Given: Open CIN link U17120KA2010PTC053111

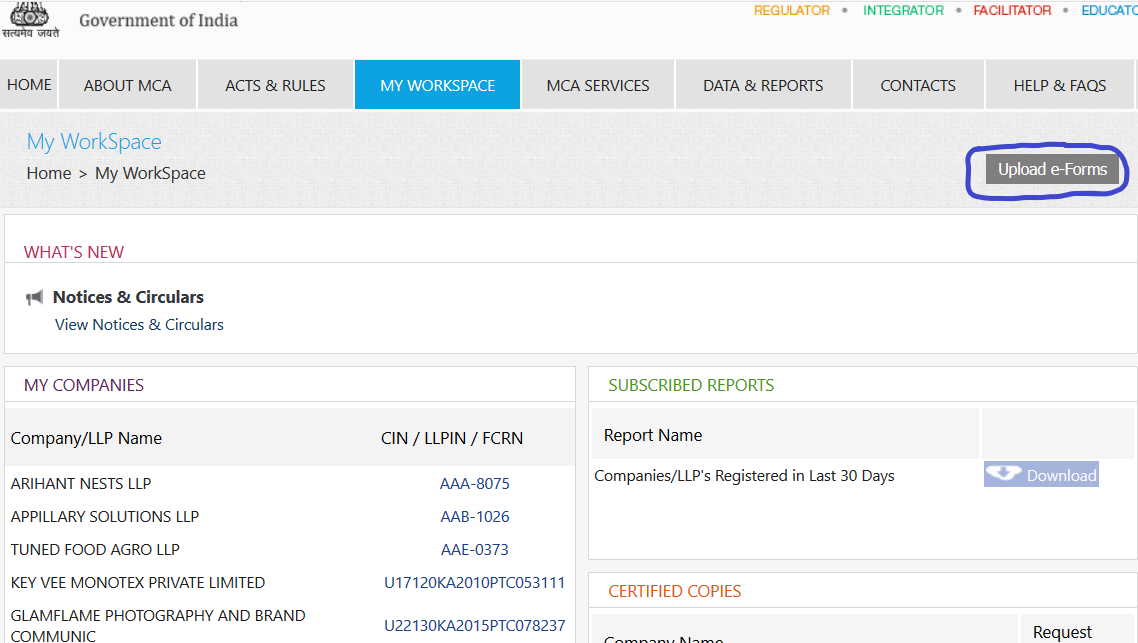Looking at the screenshot, I should [475, 583].
